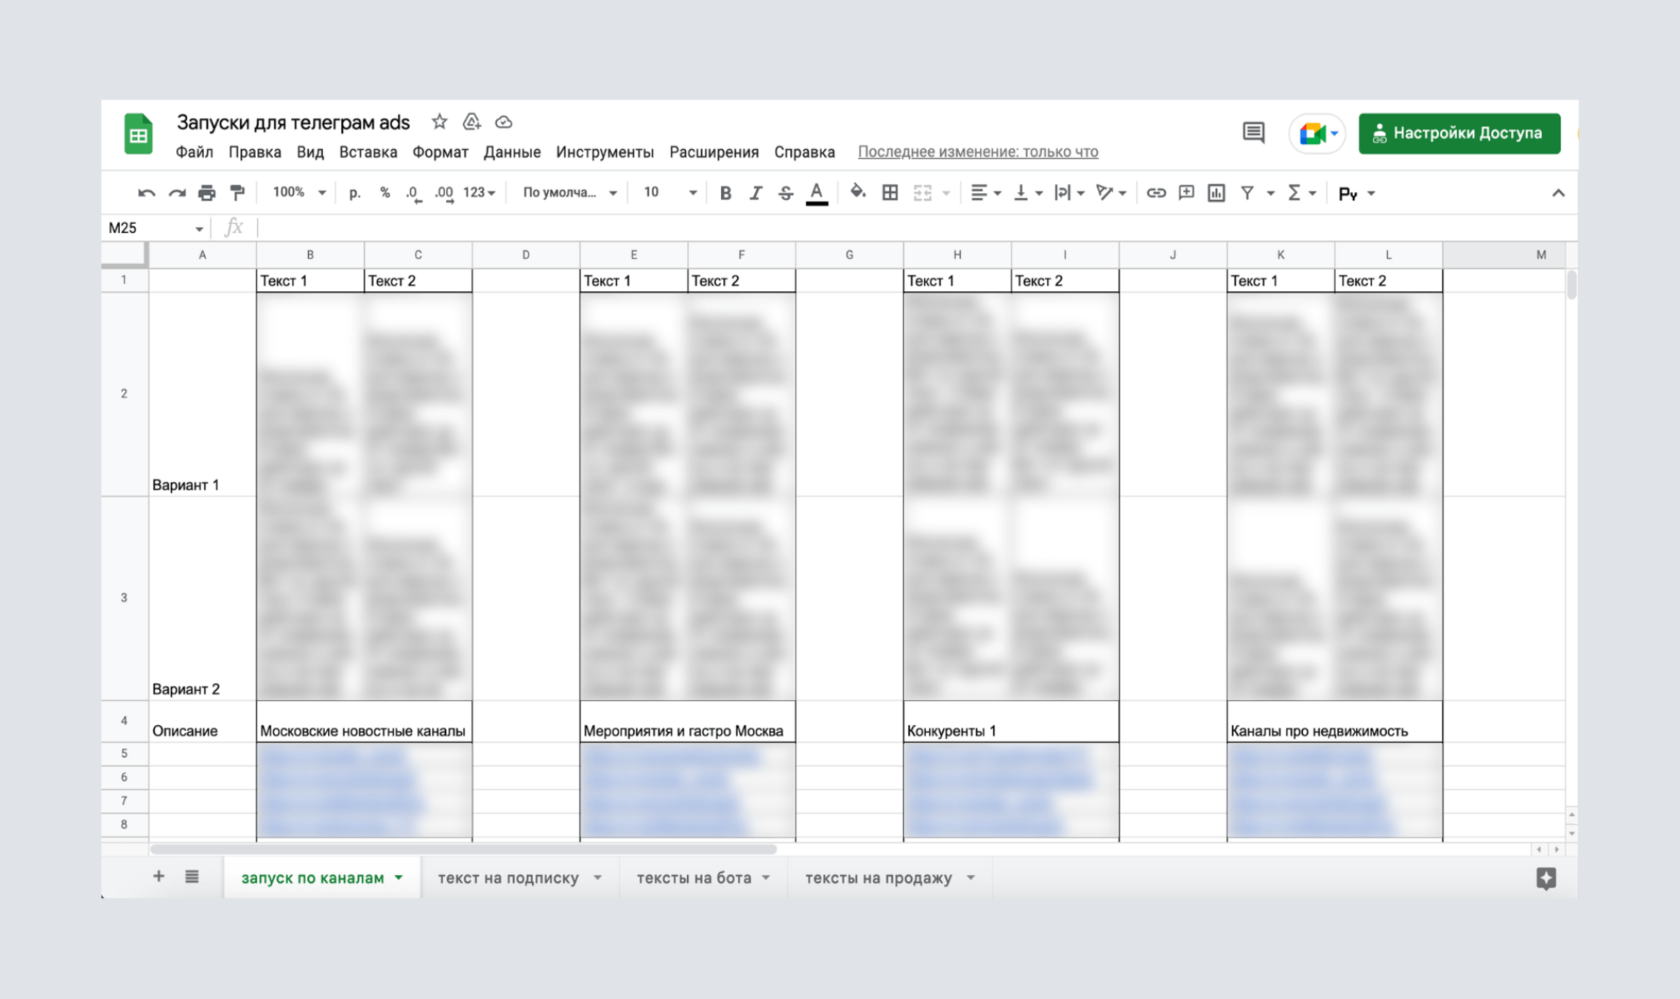The width and height of the screenshot is (1680, 999).
Task: Open the Последнее изменение: только что link
Action: point(978,152)
